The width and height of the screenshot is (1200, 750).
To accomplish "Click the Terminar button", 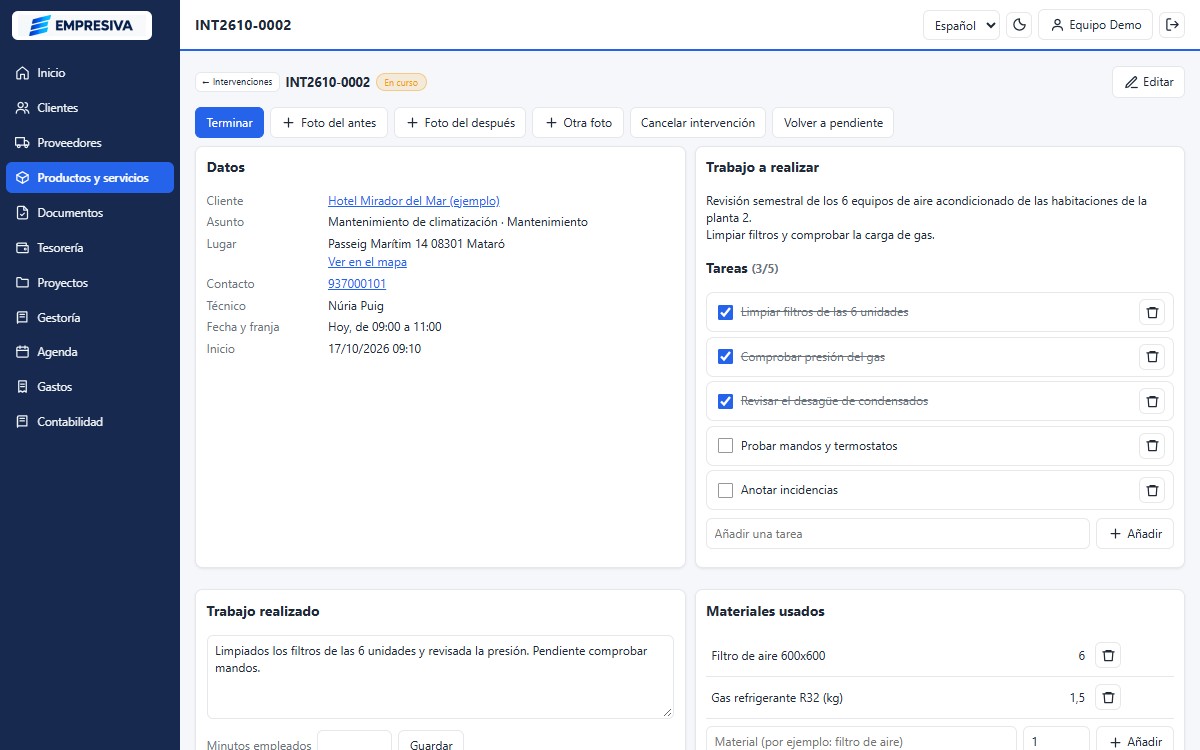I will pos(229,123).
